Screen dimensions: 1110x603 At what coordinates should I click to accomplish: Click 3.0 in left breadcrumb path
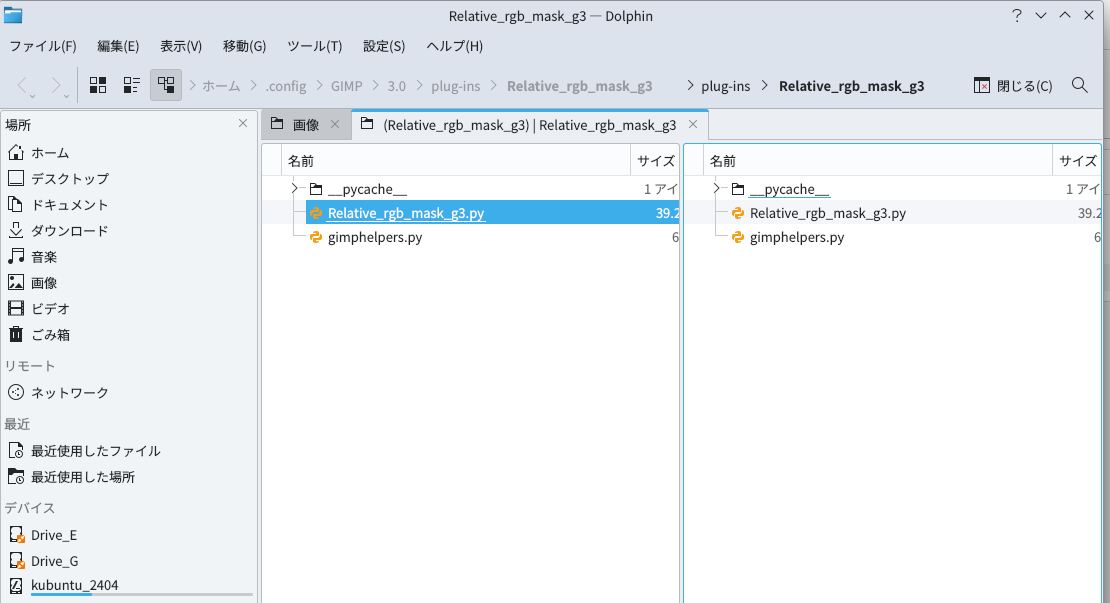click(x=396, y=86)
